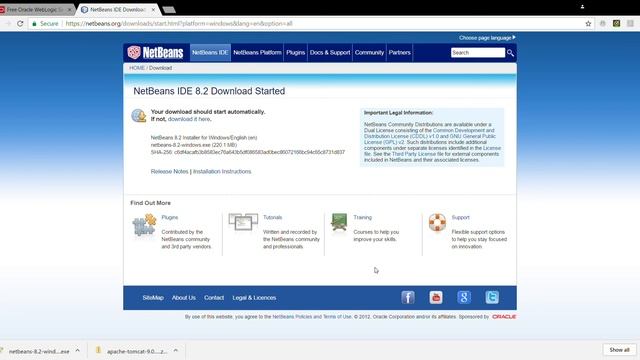Click the search magnifier icon
640x360 pixels.
[510, 53]
